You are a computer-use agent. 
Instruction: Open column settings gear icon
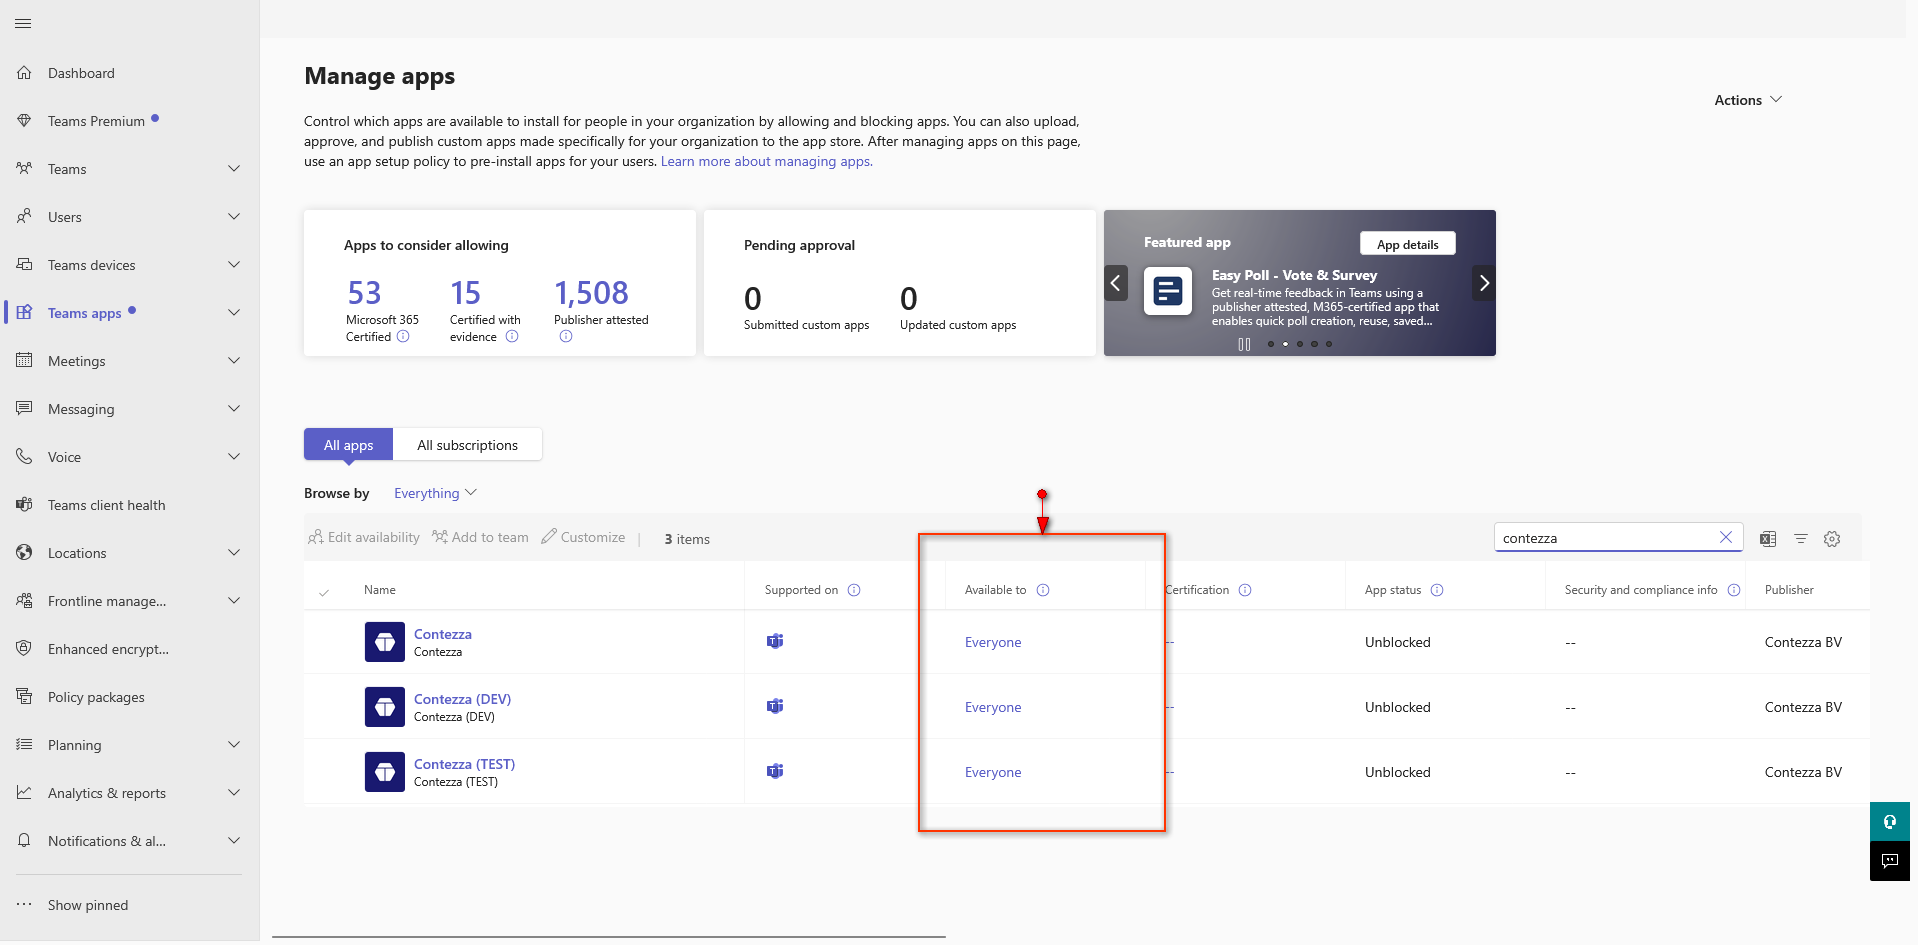click(1832, 539)
